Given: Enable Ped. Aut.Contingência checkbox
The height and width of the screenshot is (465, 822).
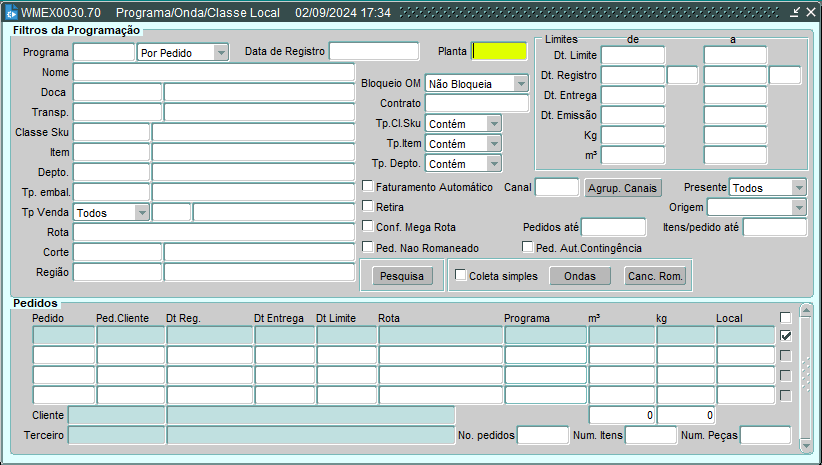Looking at the screenshot, I should (528, 247).
